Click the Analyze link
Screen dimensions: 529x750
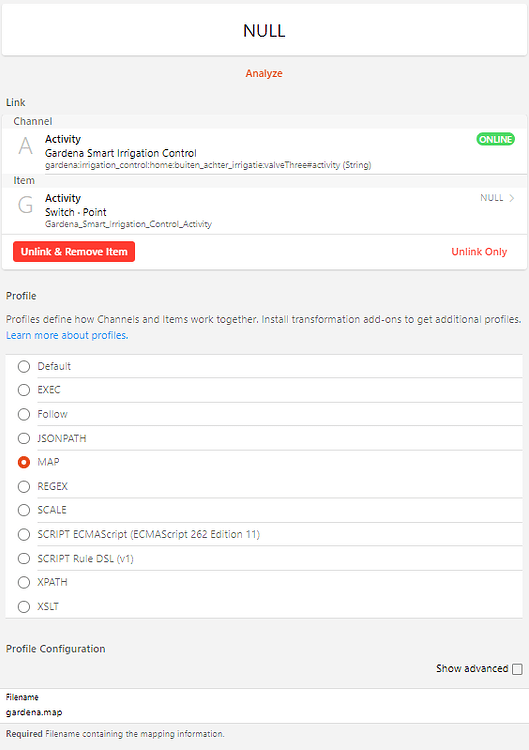point(264,73)
